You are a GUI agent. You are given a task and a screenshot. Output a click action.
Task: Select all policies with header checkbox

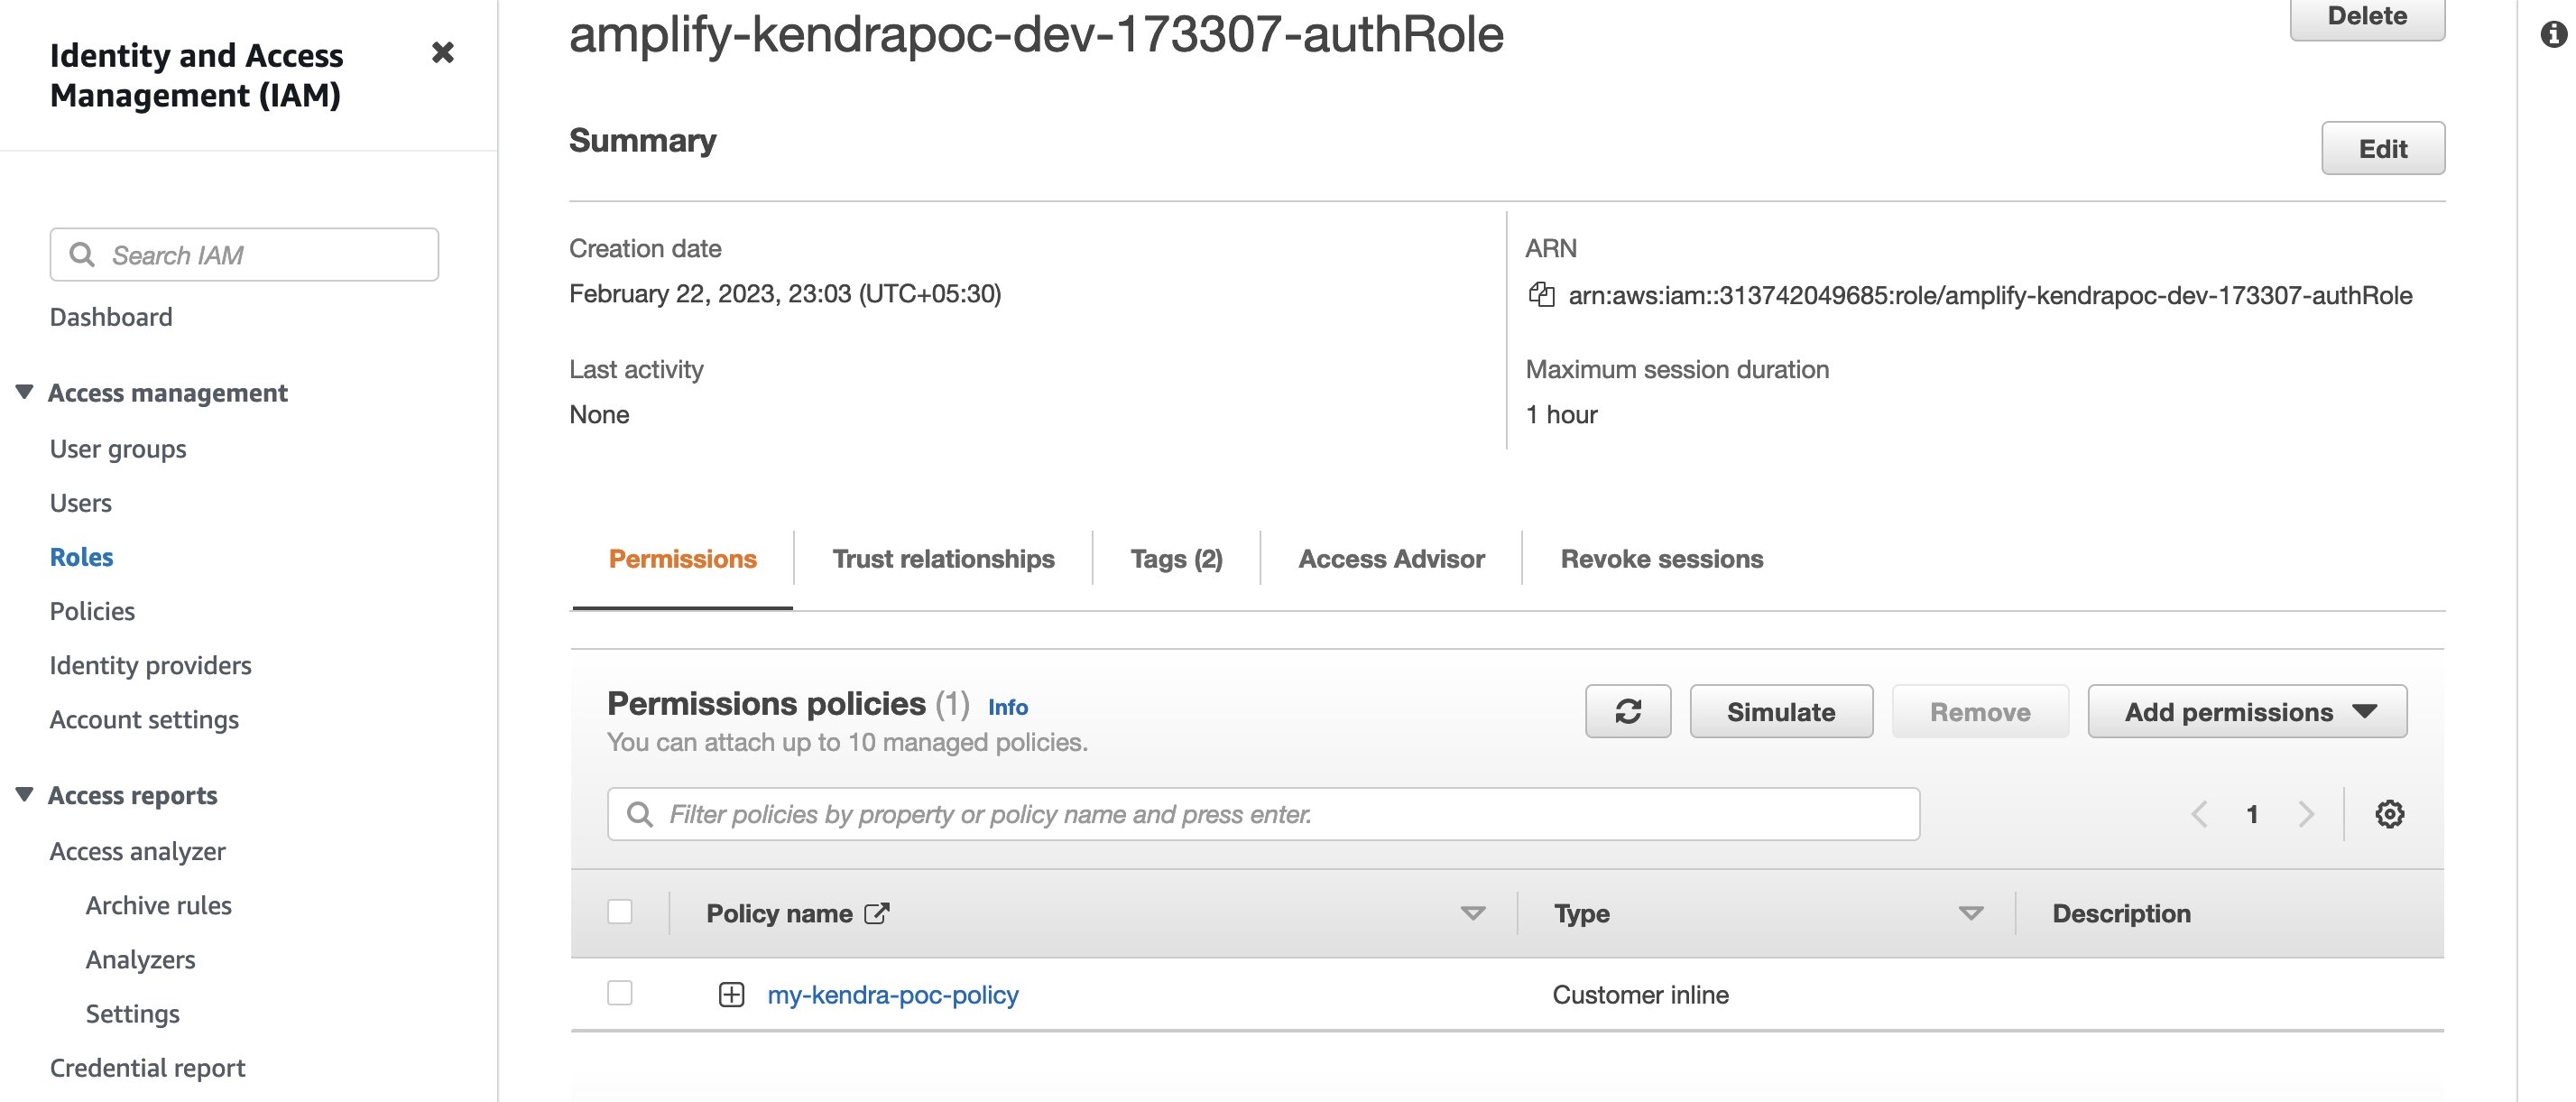(620, 912)
